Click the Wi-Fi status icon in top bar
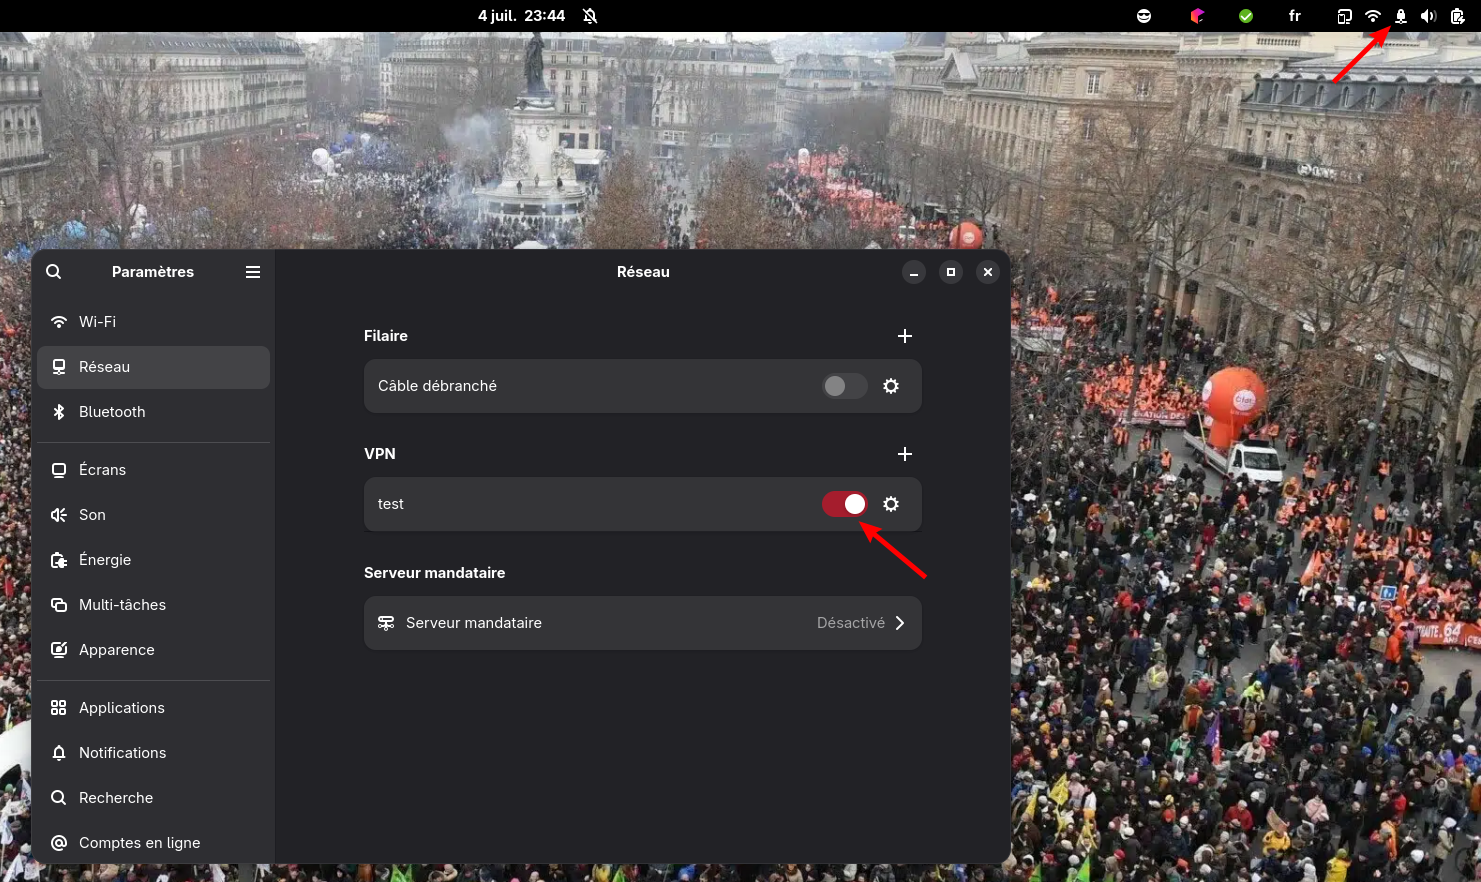1481x882 pixels. (1373, 16)
